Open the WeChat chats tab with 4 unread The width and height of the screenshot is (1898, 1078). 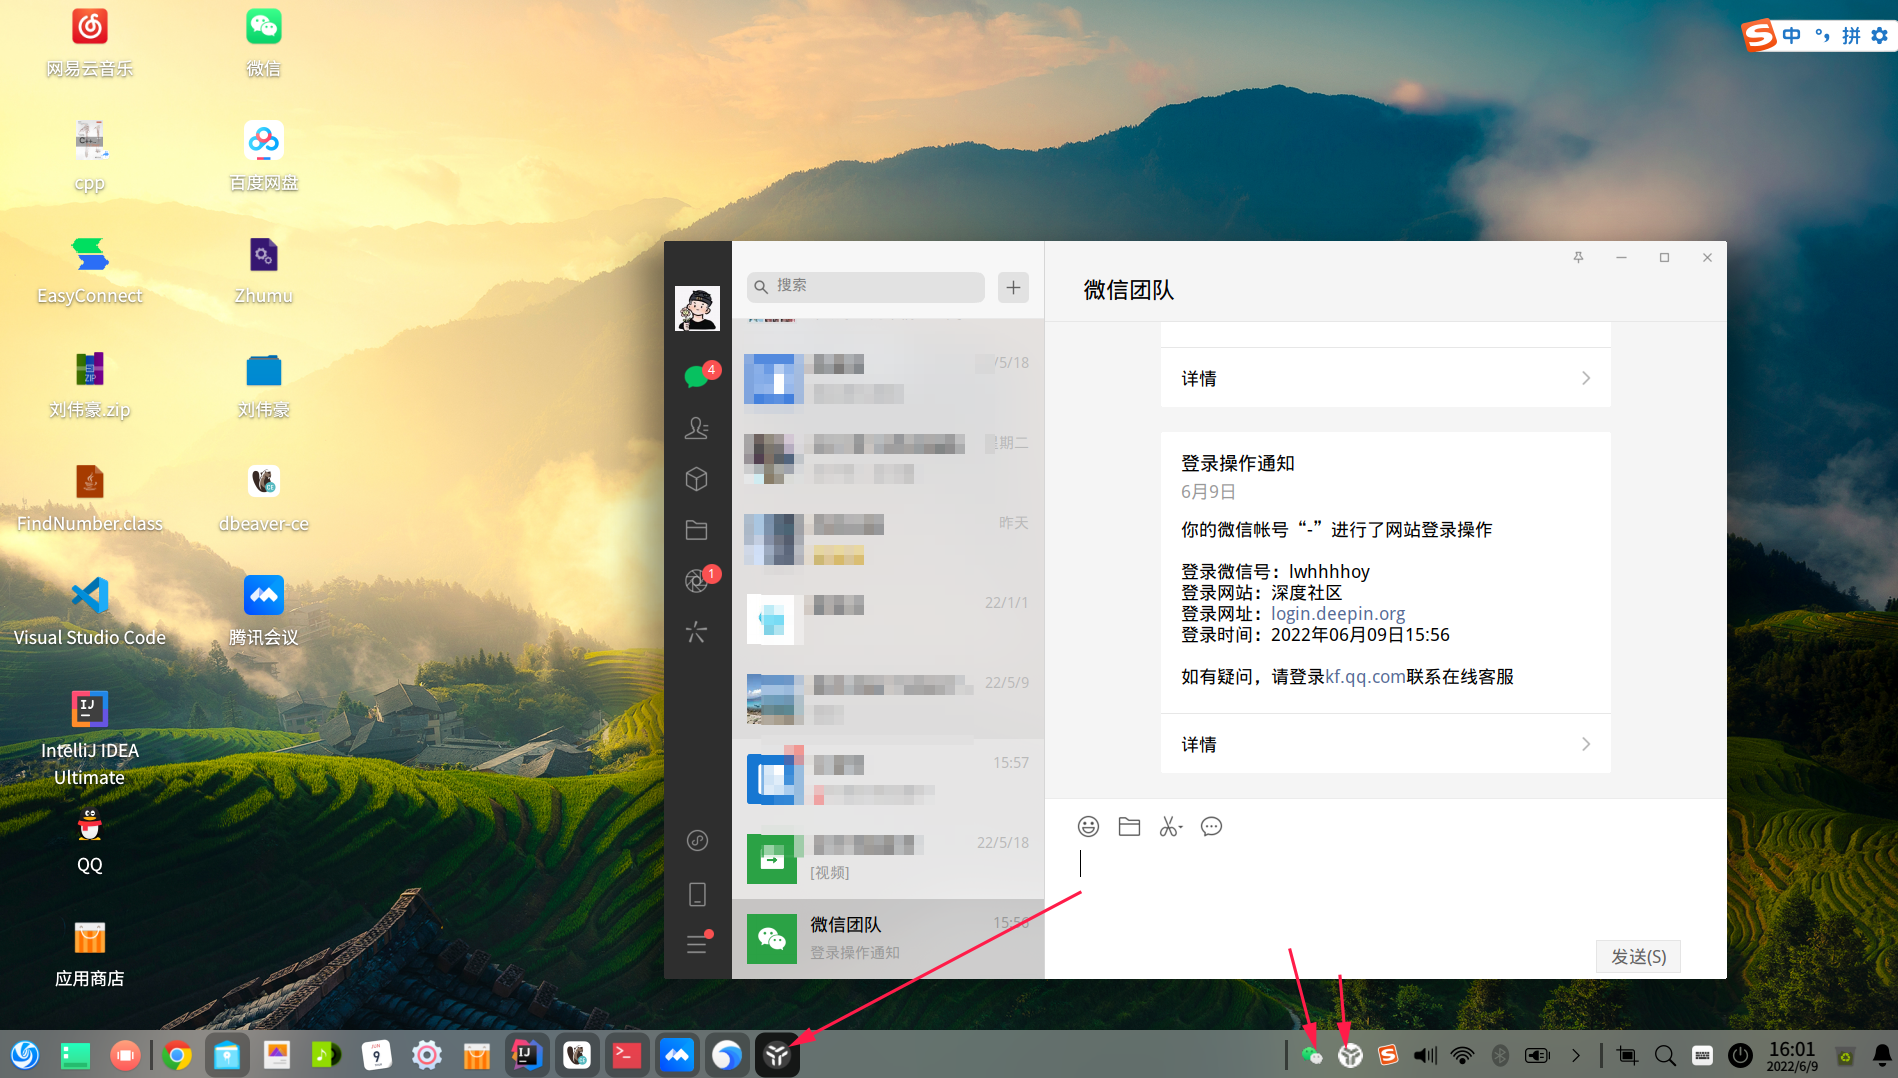pyautogui.click(x=697, y=376)
